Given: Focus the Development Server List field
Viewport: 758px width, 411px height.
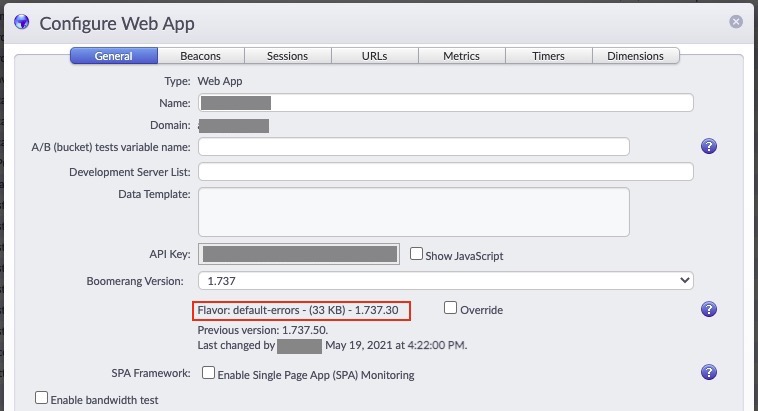Looking at the screenshot, I should pos(445,172).
